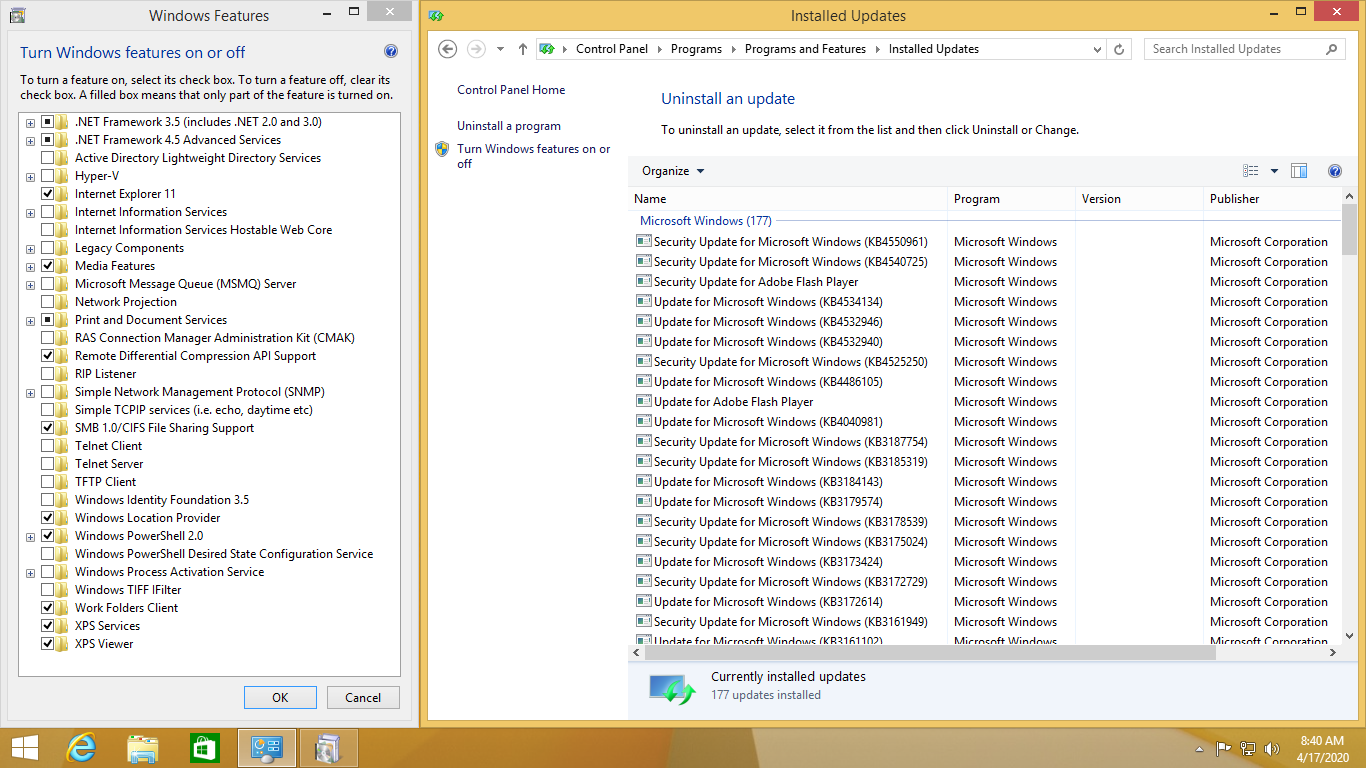Click Programs in the breadcrumb path

696,49
